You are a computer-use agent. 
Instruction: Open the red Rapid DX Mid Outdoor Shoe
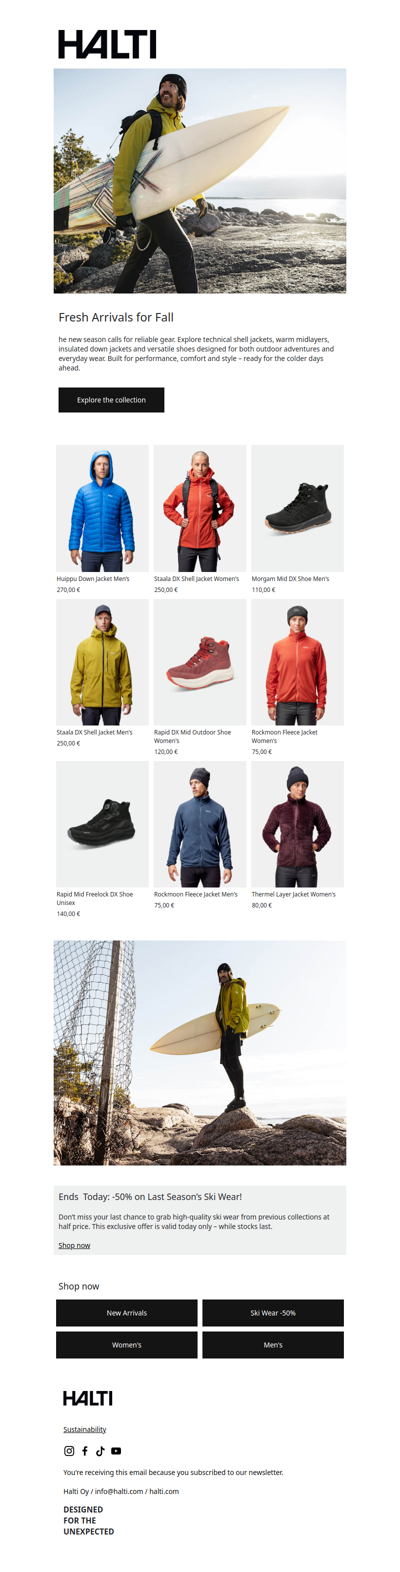pos(200,662)
